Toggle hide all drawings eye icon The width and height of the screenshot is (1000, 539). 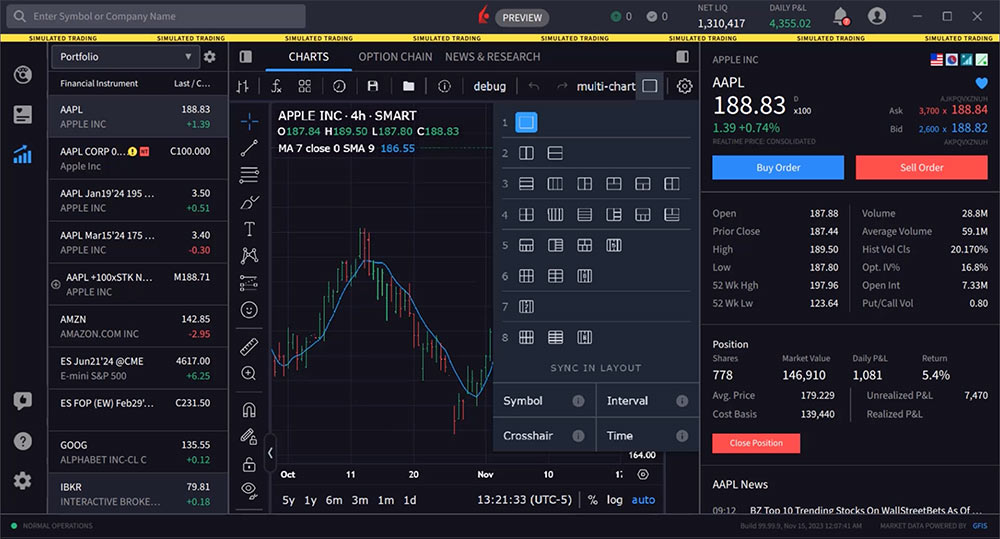click(249, 490)
